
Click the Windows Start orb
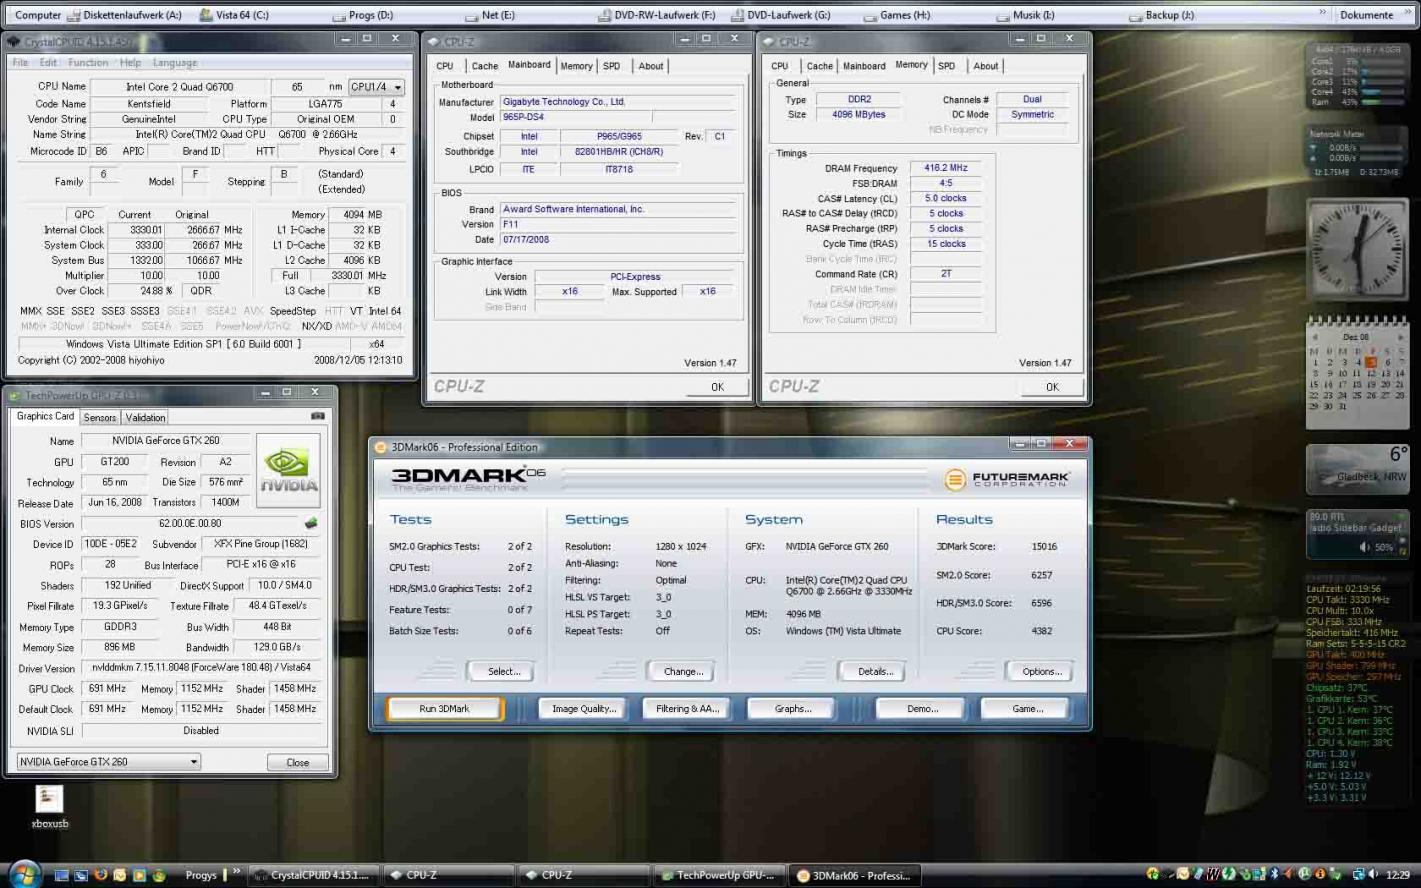(x=25, y=874)
